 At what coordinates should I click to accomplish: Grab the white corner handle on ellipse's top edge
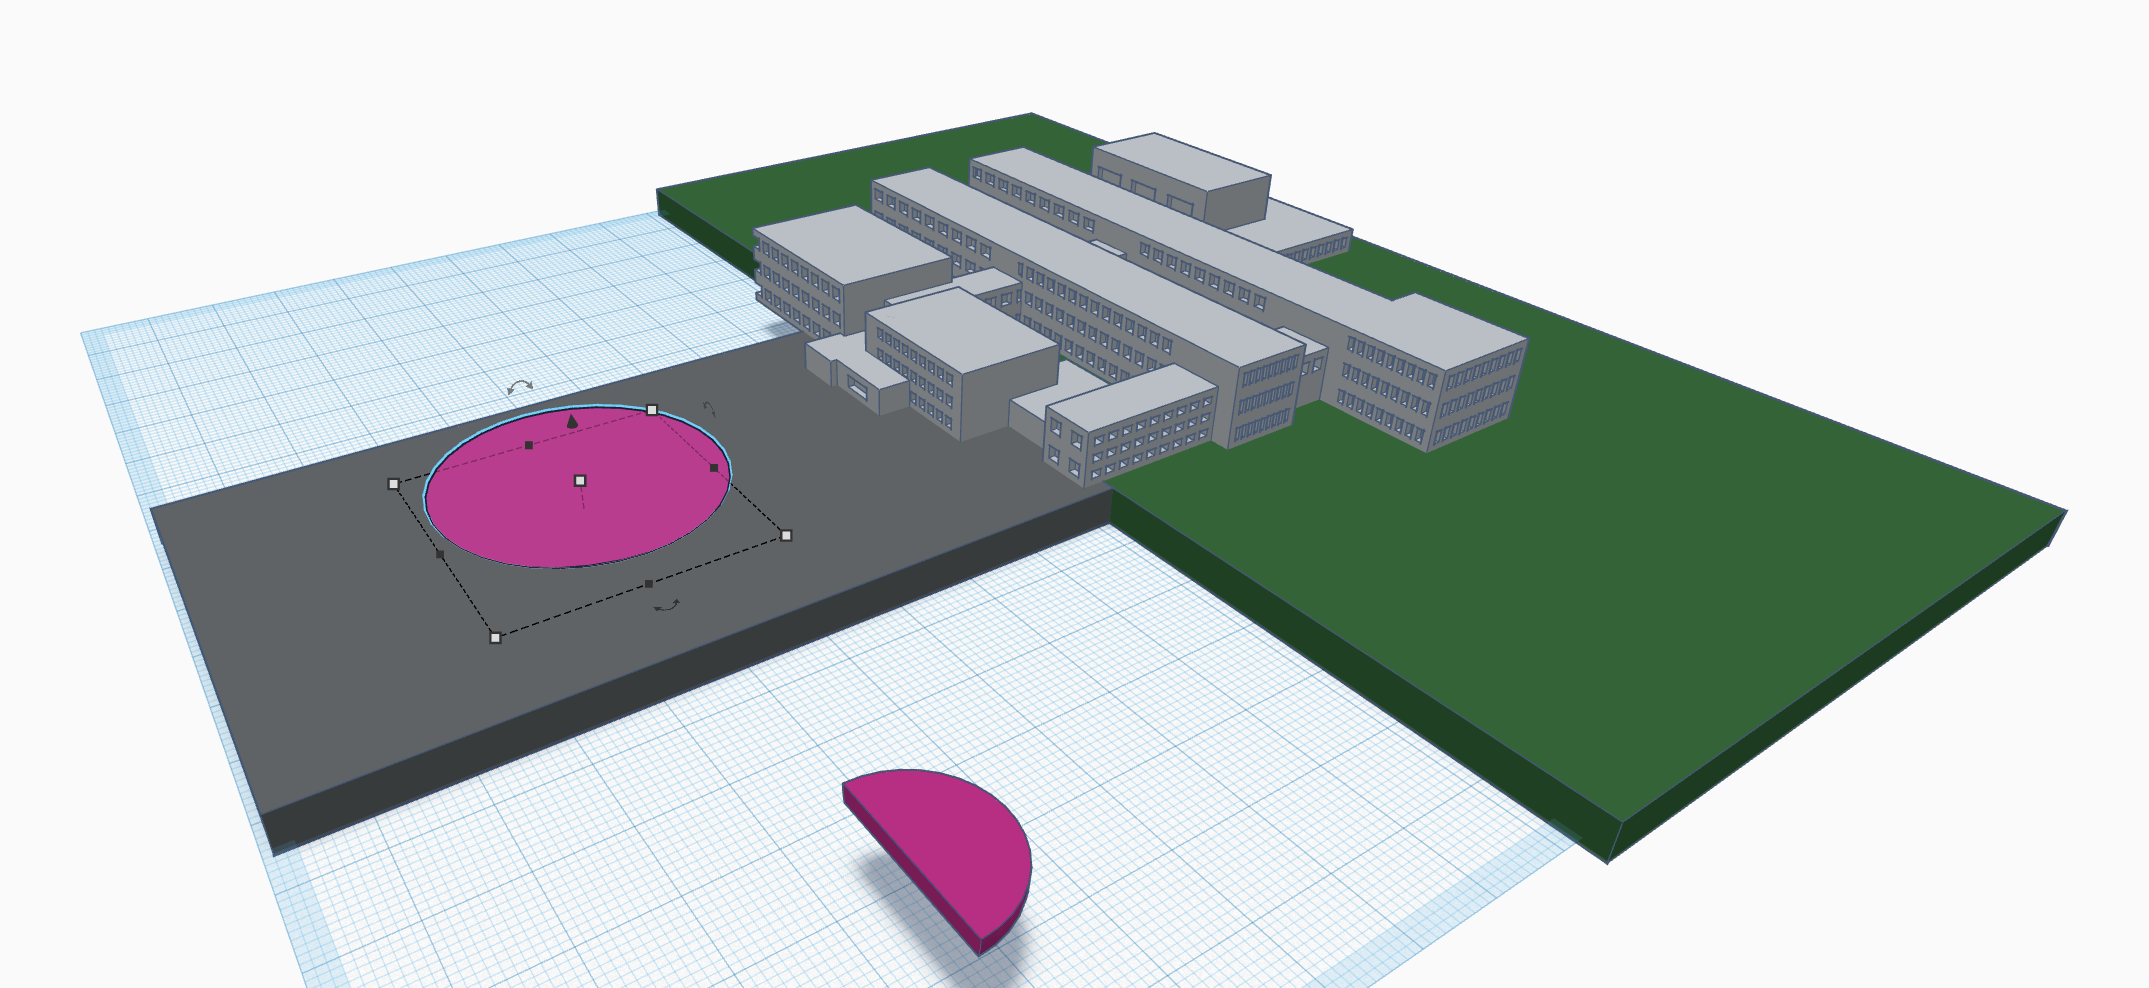click(652, 410)
